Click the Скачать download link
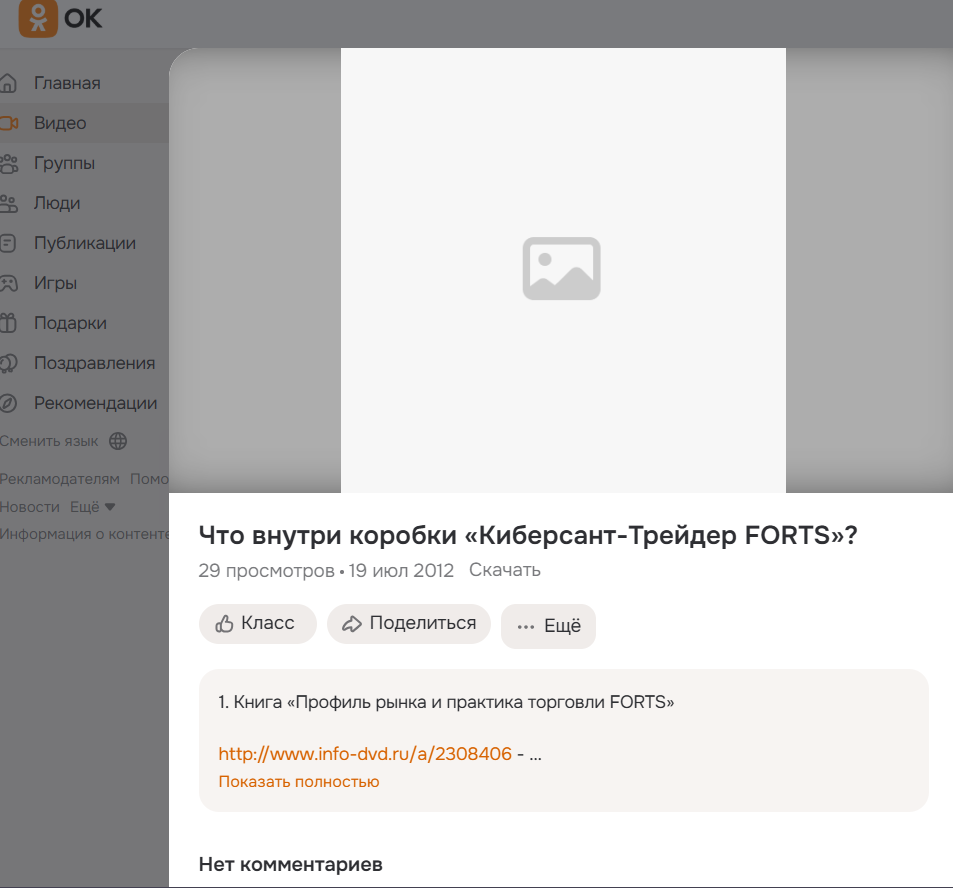 point(504,570)
